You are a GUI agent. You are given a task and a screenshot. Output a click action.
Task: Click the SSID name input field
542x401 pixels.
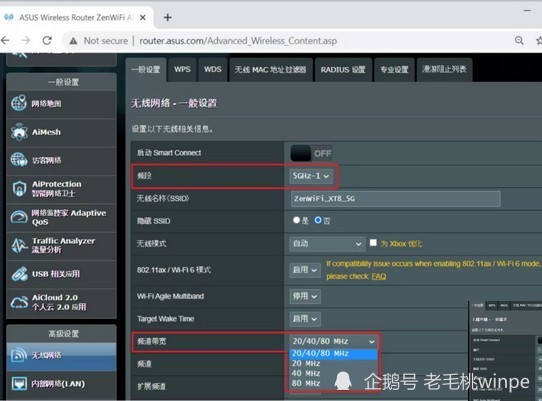pos(395,199)
